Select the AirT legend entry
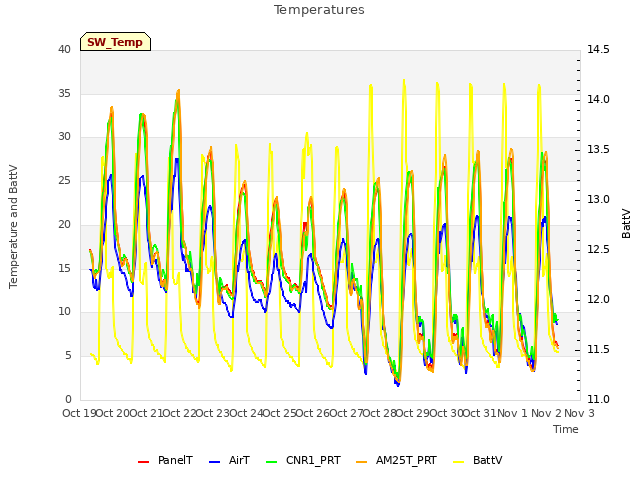 pos(229,461)
